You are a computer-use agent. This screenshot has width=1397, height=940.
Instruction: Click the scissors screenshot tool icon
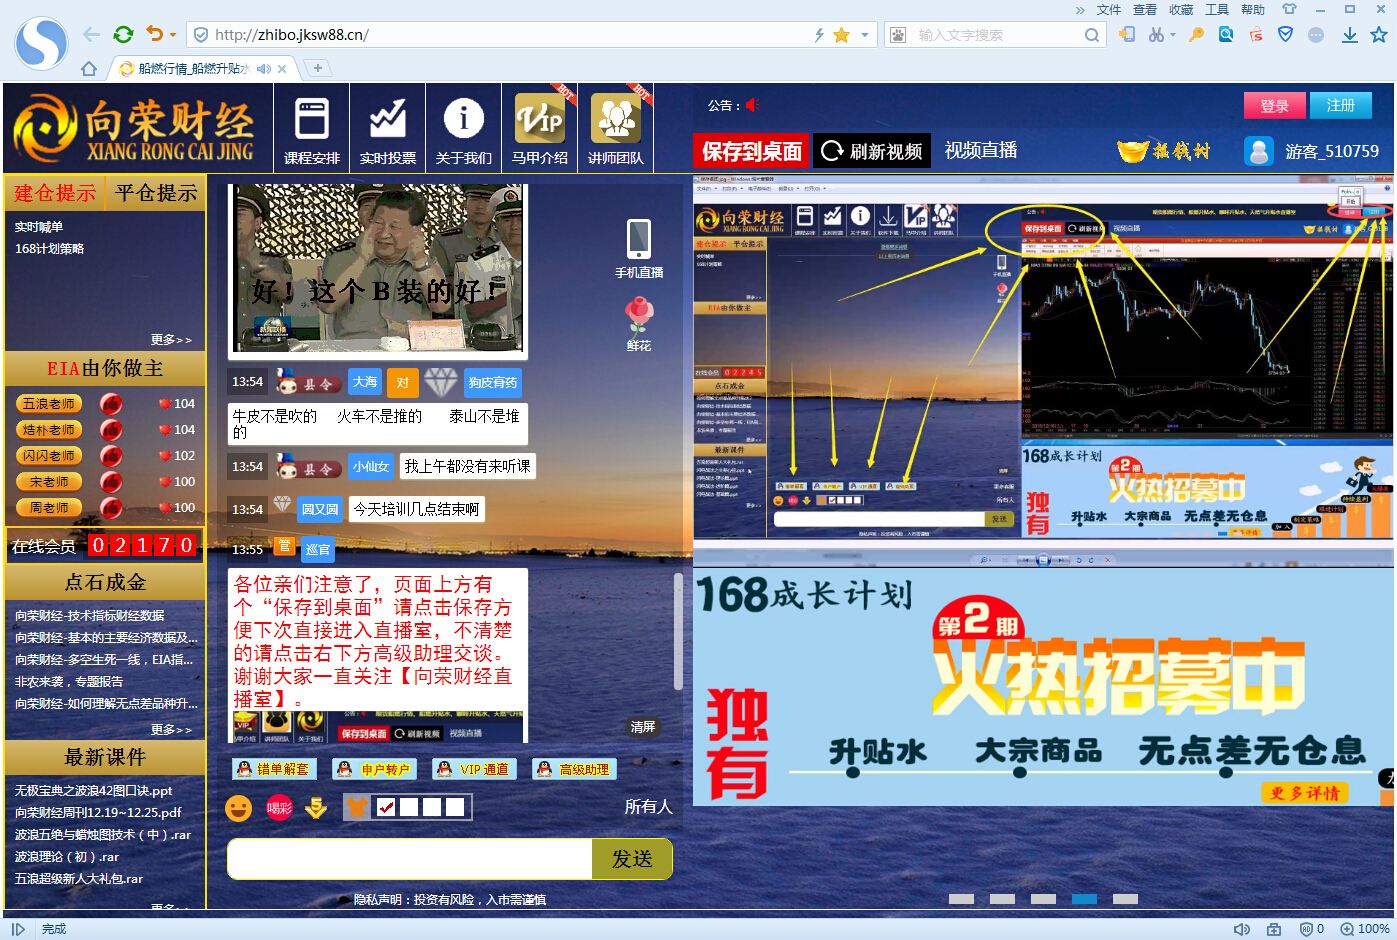point(1156,35)
